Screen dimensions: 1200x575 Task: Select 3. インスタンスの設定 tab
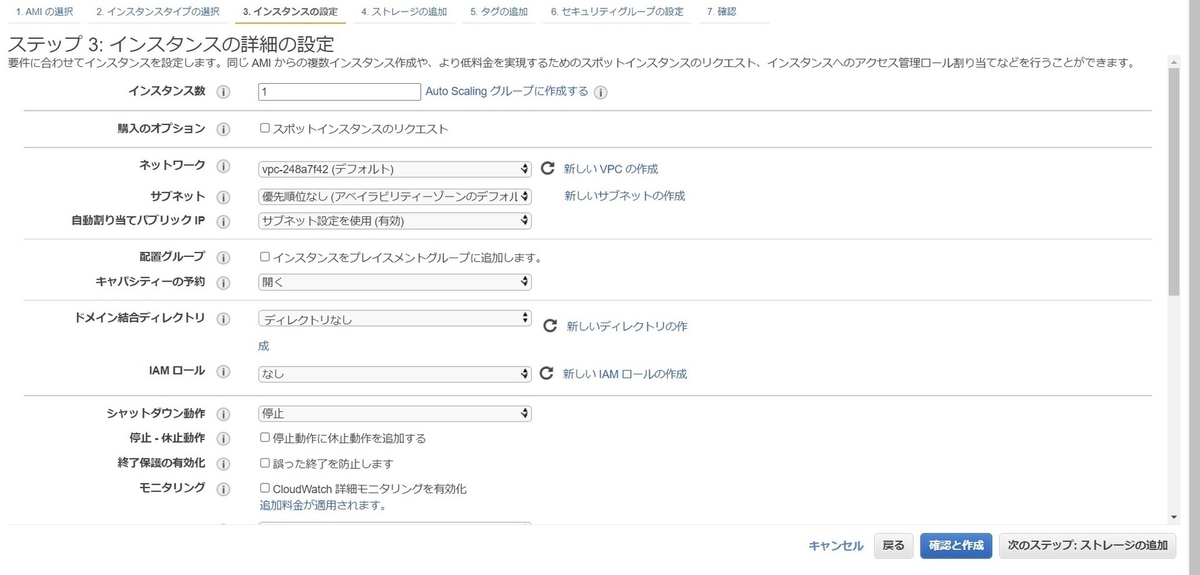pos(291,11)
